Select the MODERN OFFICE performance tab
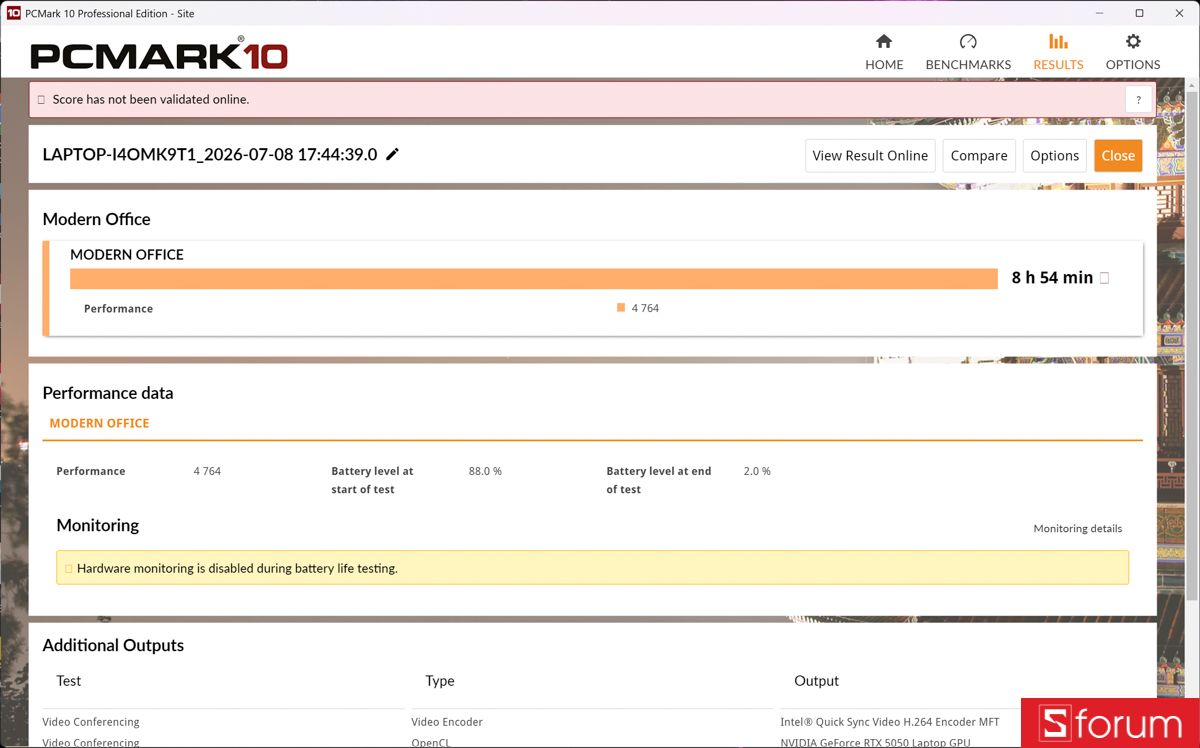This screenshot has height=748, width=1200. tap(99, 423)
